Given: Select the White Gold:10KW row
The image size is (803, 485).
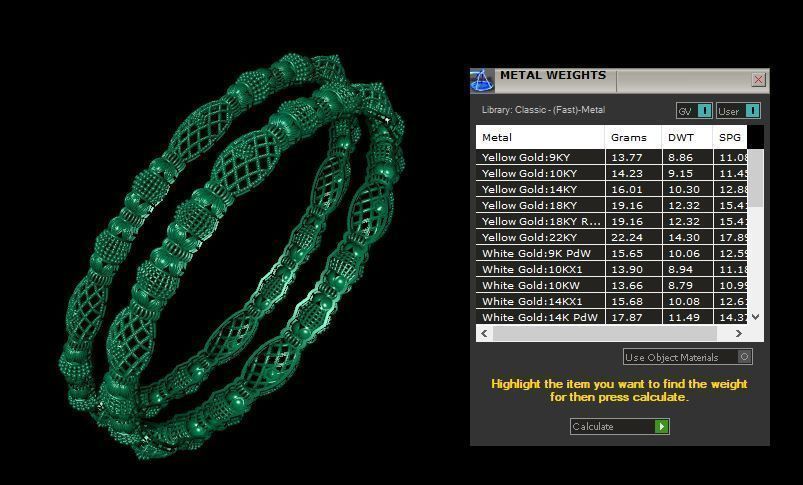Looking at the screenshot, I should 611,285.
